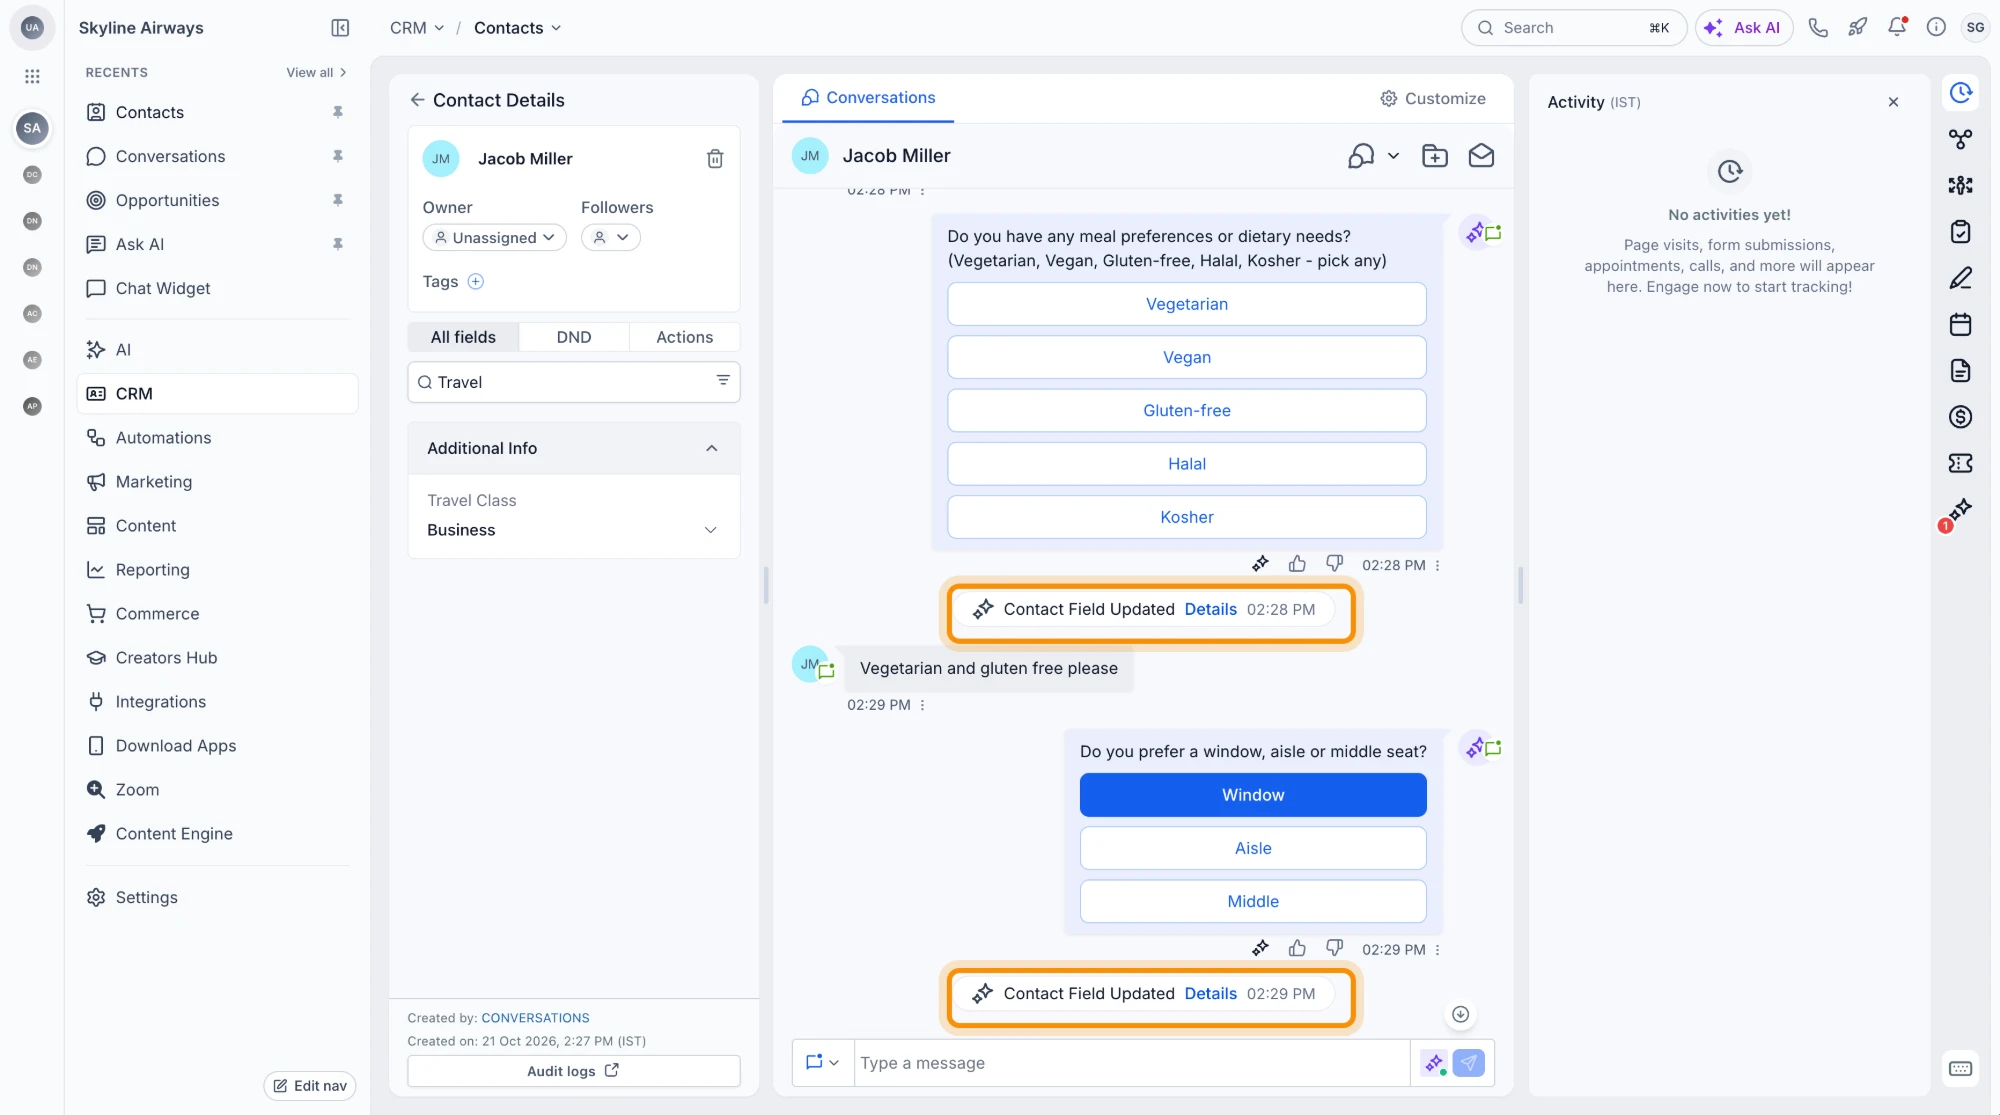Collapse the left sidebar panel icon
Image resolution: width=2000 pixels, height=1115 pixels.
pos(340,28)
